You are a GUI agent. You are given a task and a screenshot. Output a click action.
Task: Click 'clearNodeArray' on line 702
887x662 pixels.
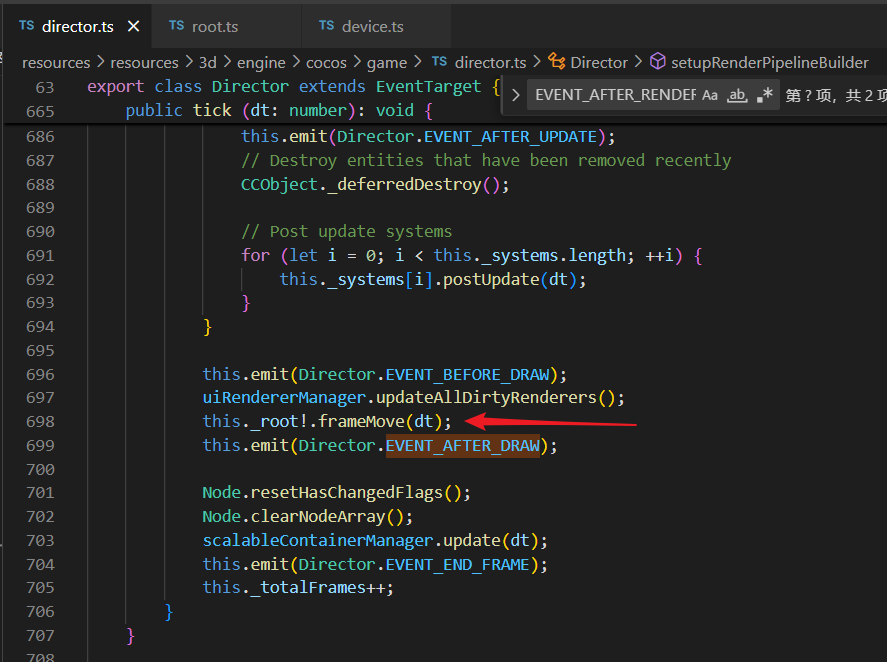[318, 517]
